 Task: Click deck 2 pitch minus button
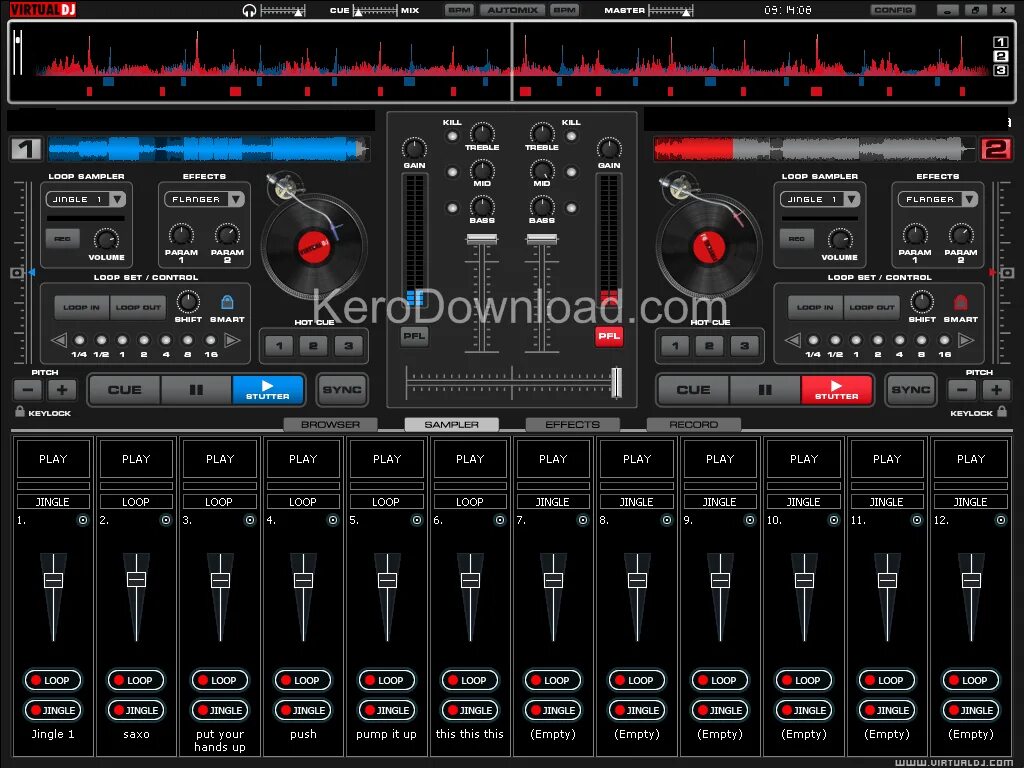962,390
